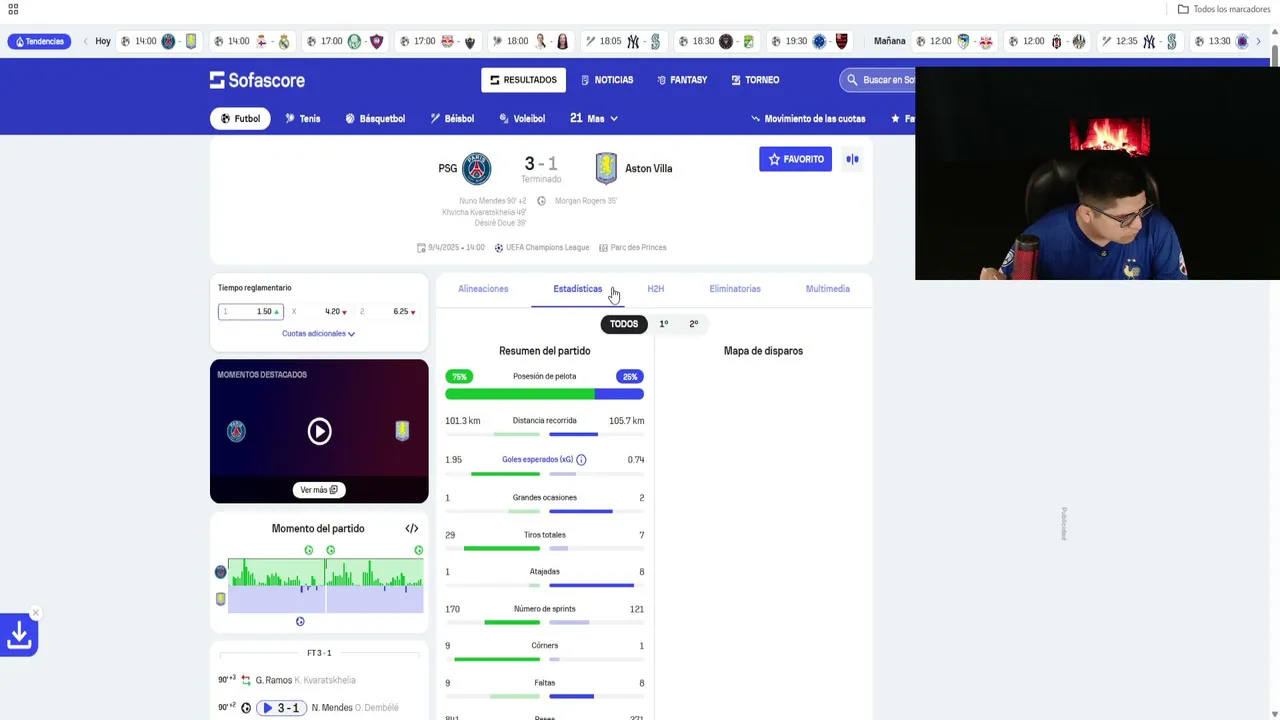The height and width of the screenshot is (720, 1280).
Task: Select the TODOS period filter
Action: click(x=624, y=324)
